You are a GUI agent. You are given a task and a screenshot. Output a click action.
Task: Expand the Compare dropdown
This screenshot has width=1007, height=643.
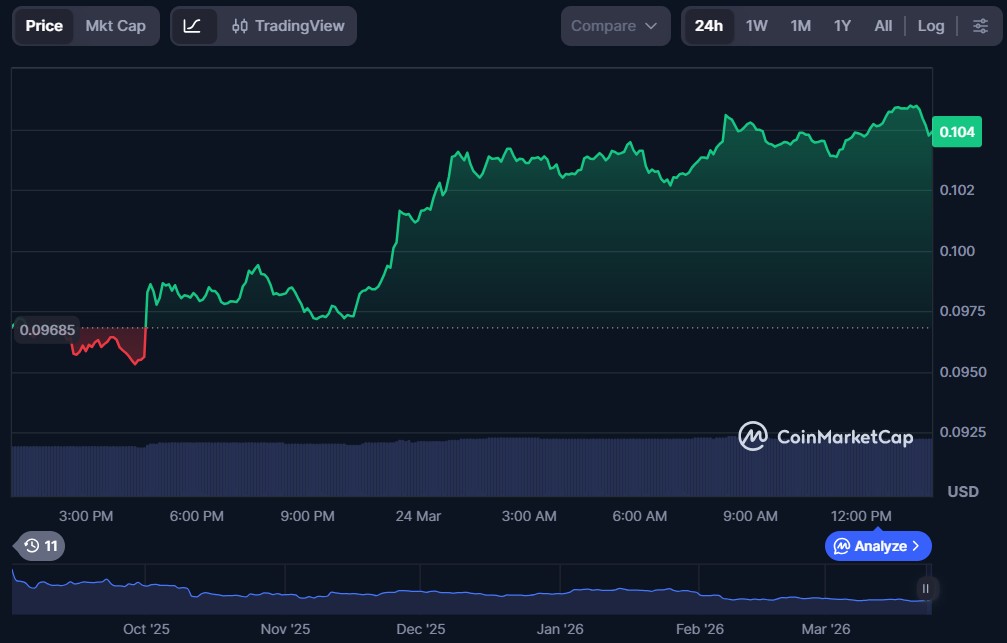pos(614,26)
